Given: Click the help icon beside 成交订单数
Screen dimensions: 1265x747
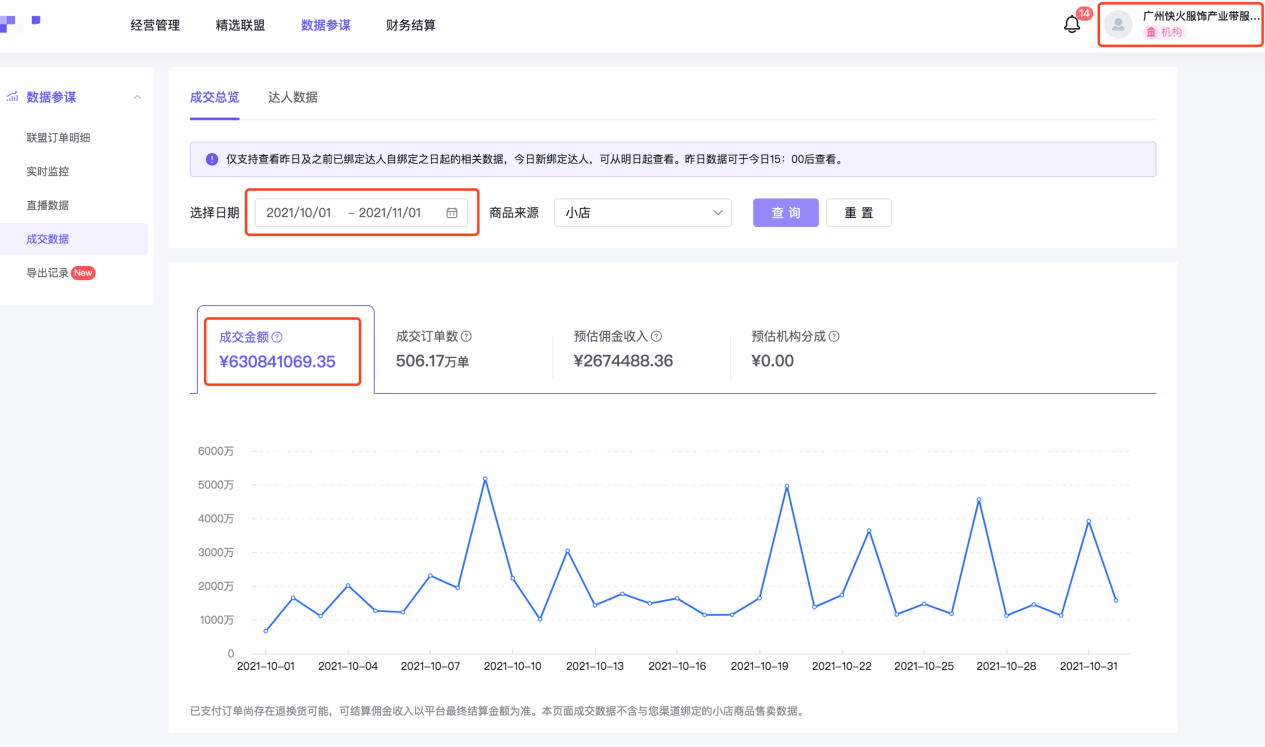Looking at the screenshot, I should click(466, 337).
